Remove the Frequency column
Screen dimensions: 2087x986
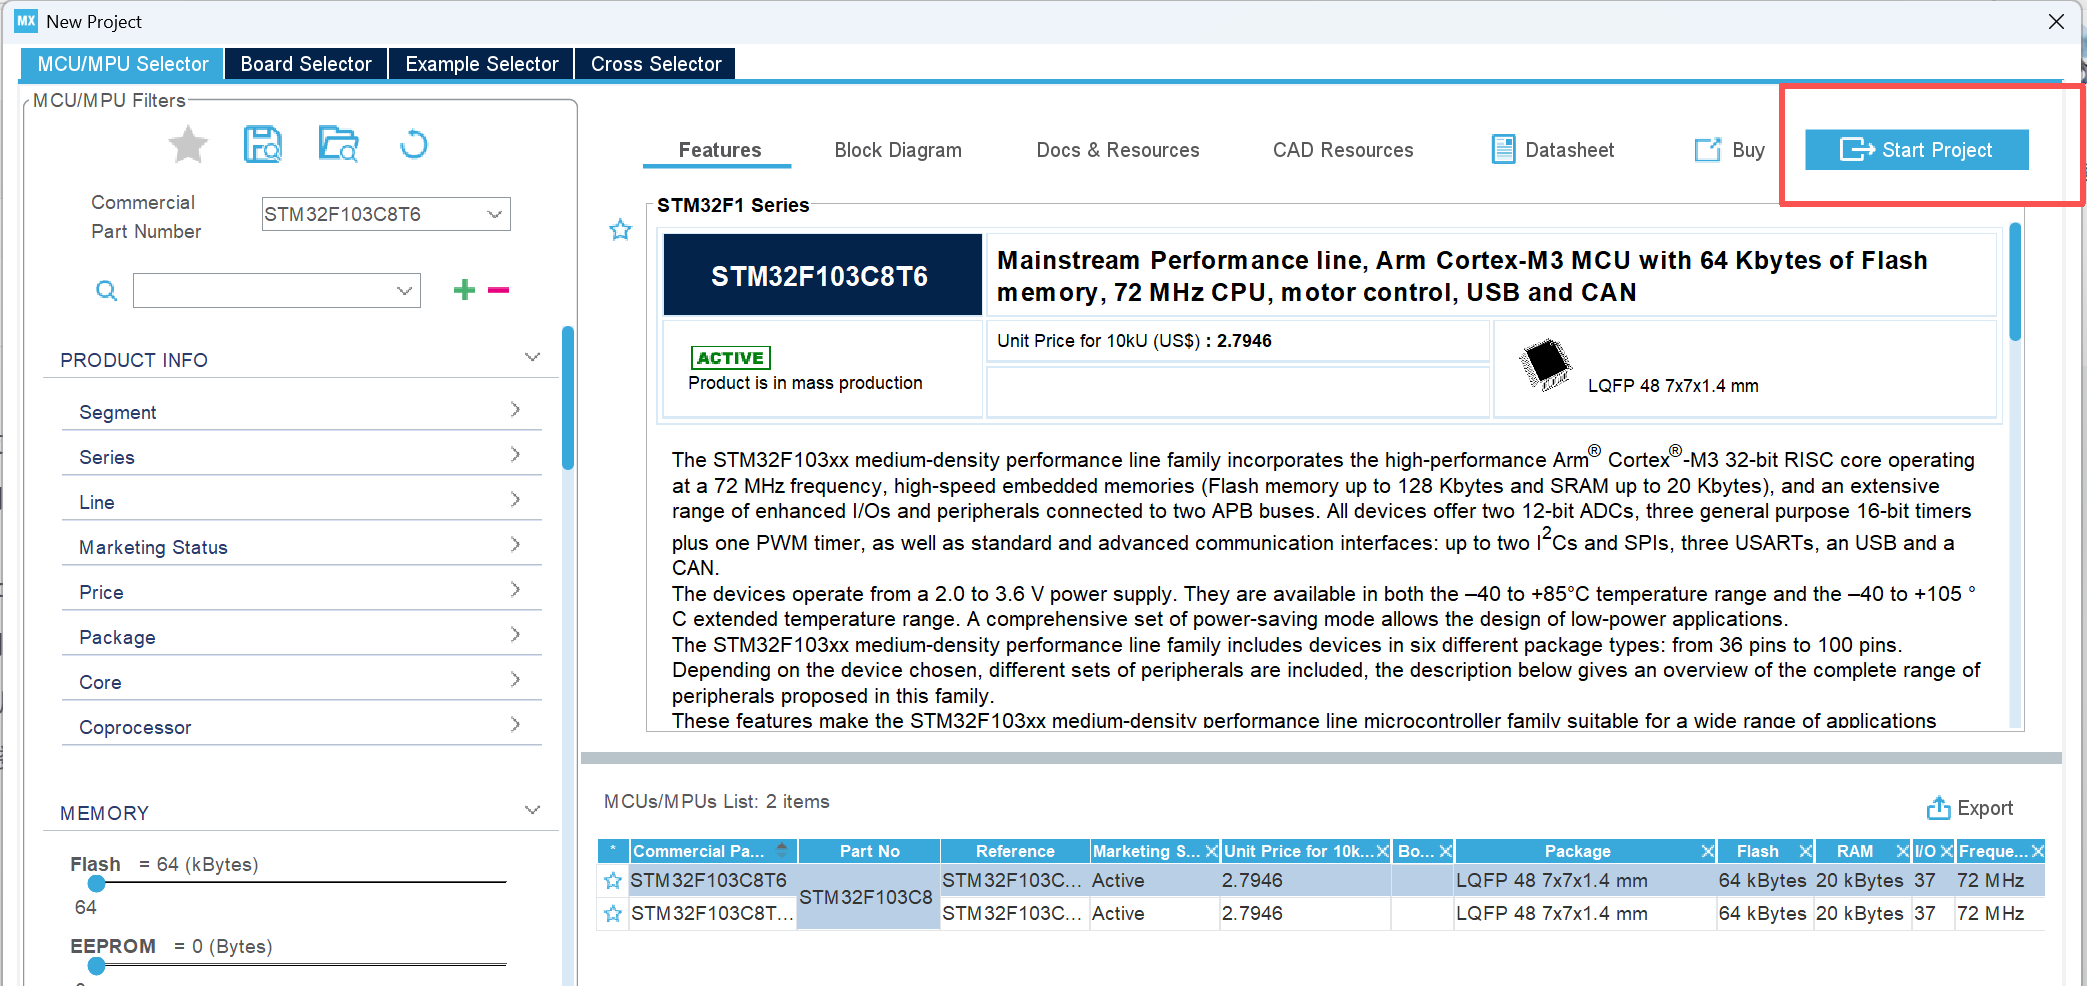(x=2038, y=851)
